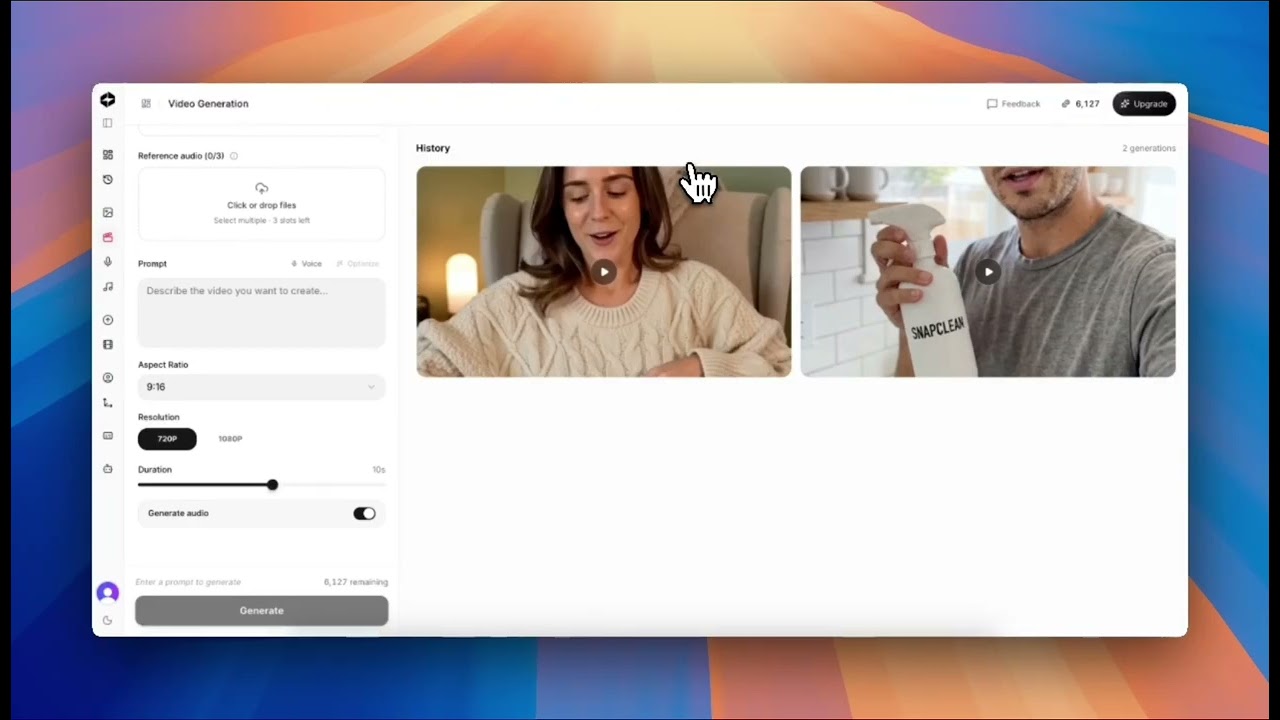Open the purple user profile avatar
The width and height of the screenshot is (1280, 720).
point(108,593)
